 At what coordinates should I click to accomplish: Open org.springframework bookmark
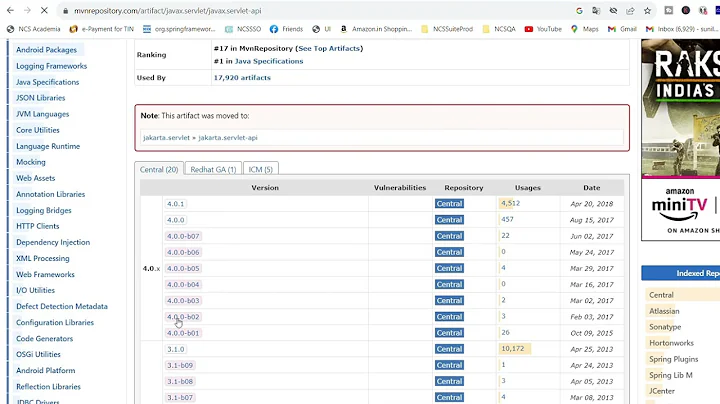tap(179, 29)
